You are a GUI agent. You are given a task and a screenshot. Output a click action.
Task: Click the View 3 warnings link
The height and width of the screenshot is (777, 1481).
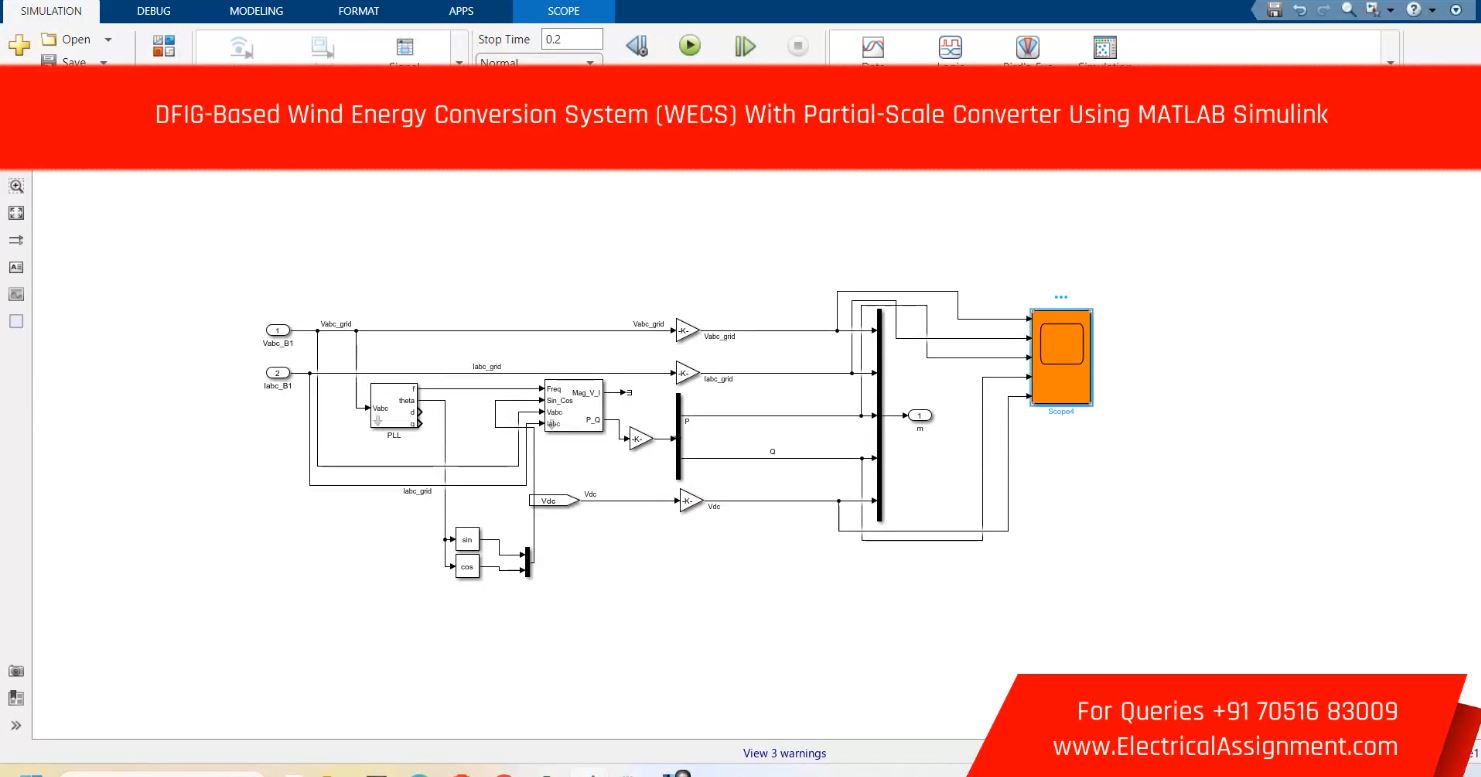point(784,753)
